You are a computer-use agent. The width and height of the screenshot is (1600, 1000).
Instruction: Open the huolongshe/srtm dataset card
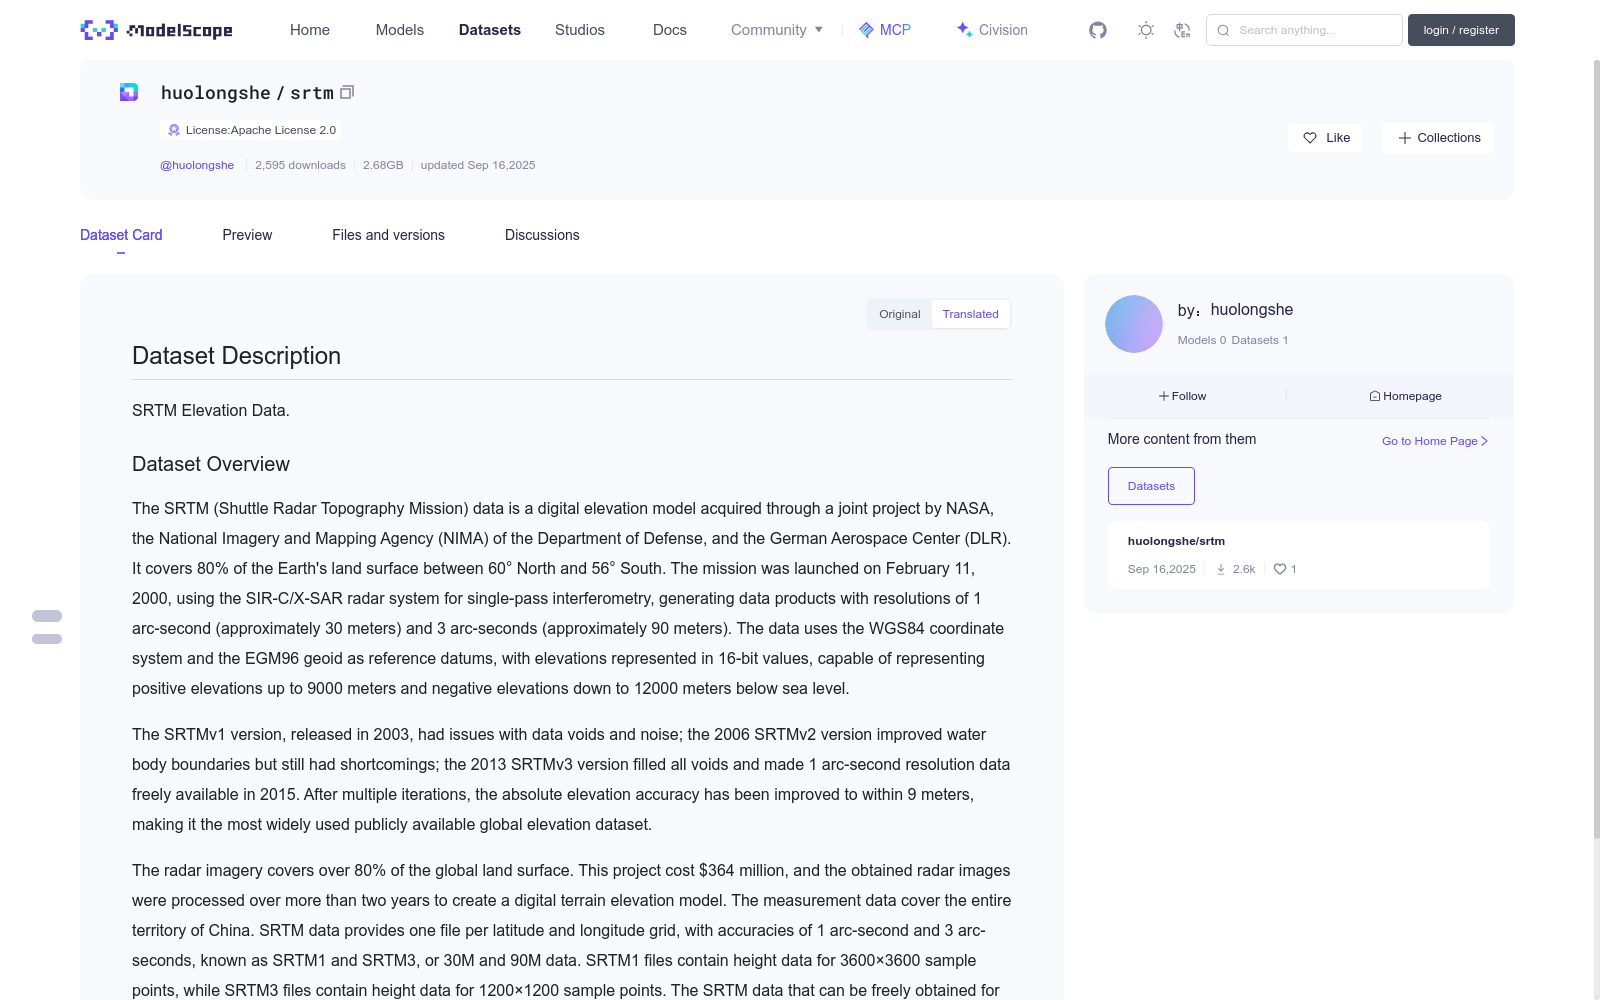(x=1298, y=555)
